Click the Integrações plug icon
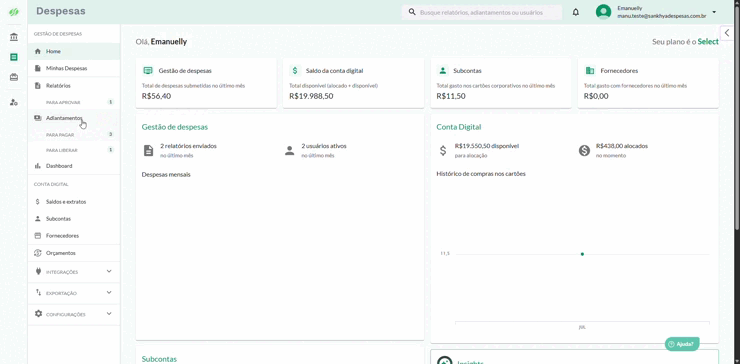740x364 pixels. click(x=38, y=272)
